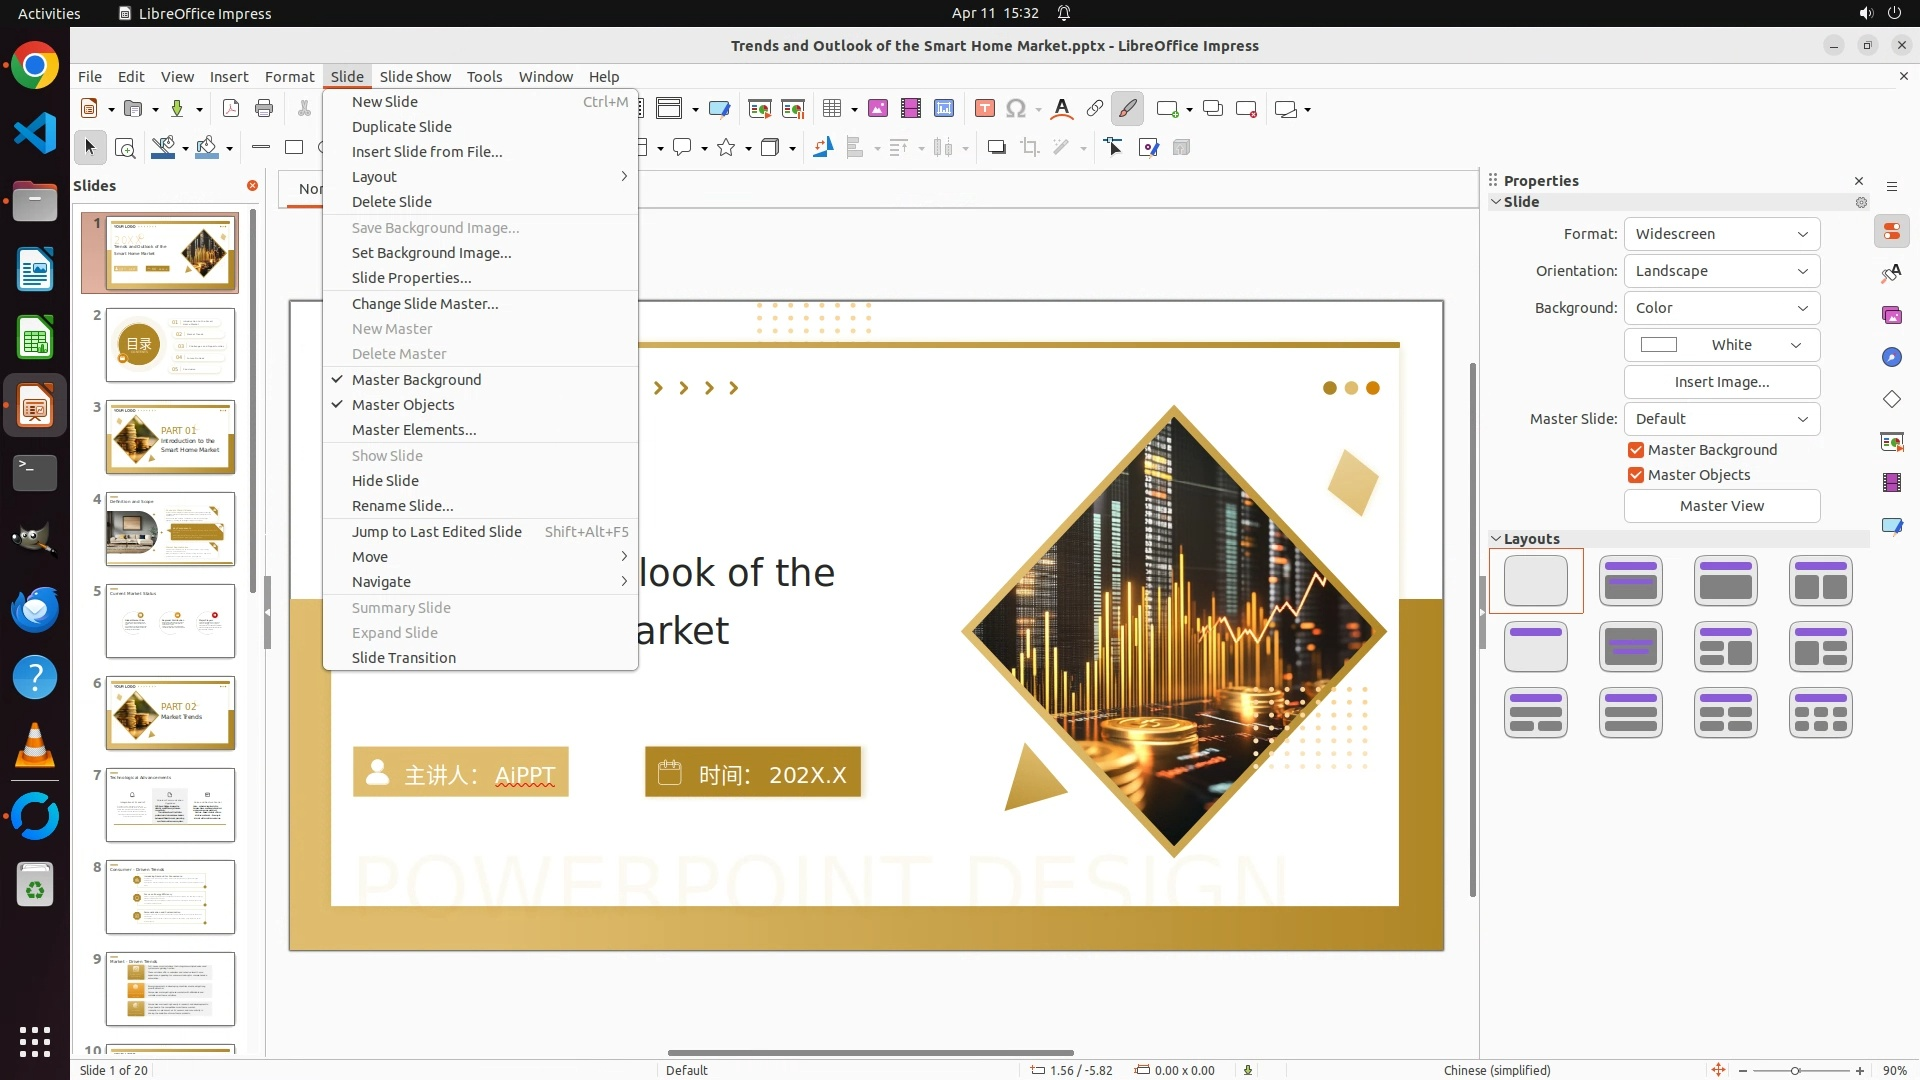
Task: Uncheck Master Objects checkbox in Properties
Action: pyautogui.click(x=1636, y=475)
